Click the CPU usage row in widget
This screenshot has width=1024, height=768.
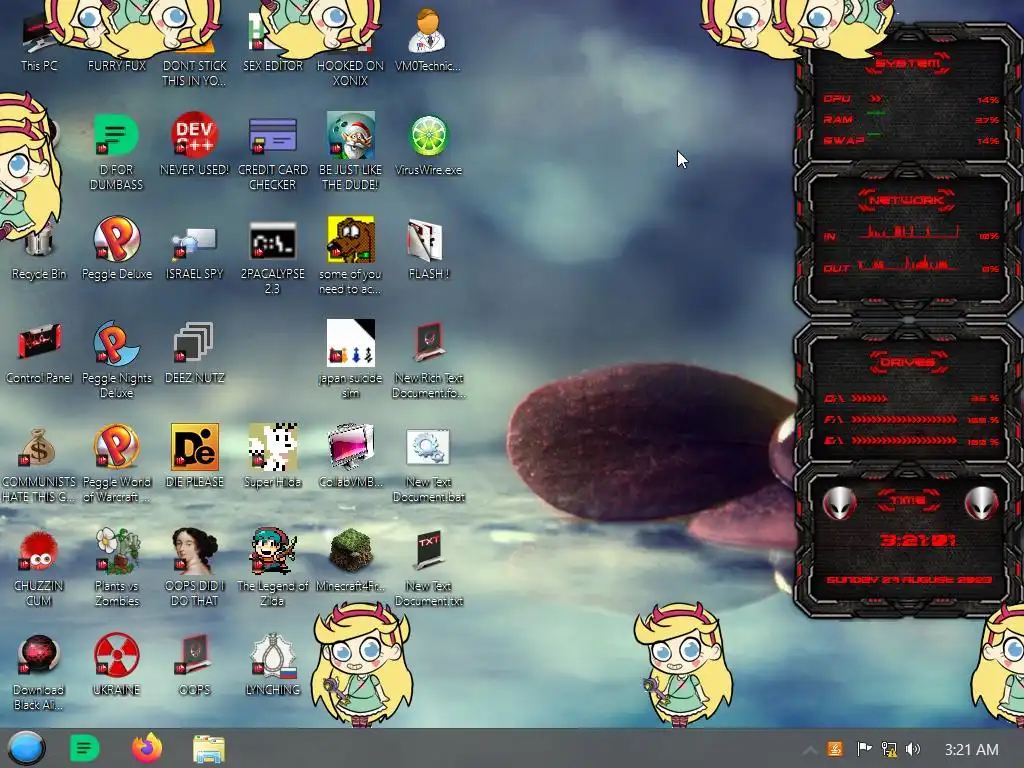(911, 99)
